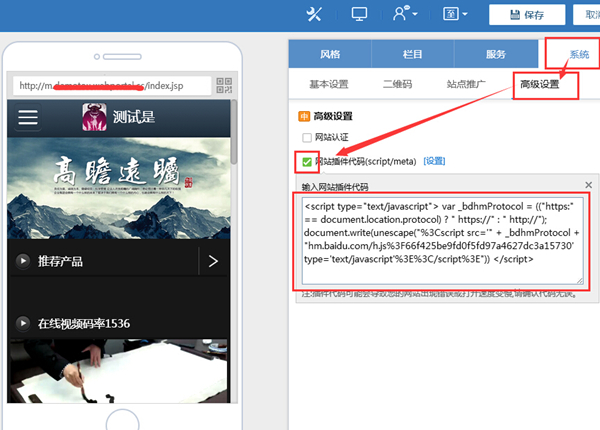Click the QR code icon beside URL
Viewport: 600px width, 430px height.
pos(223,85)
